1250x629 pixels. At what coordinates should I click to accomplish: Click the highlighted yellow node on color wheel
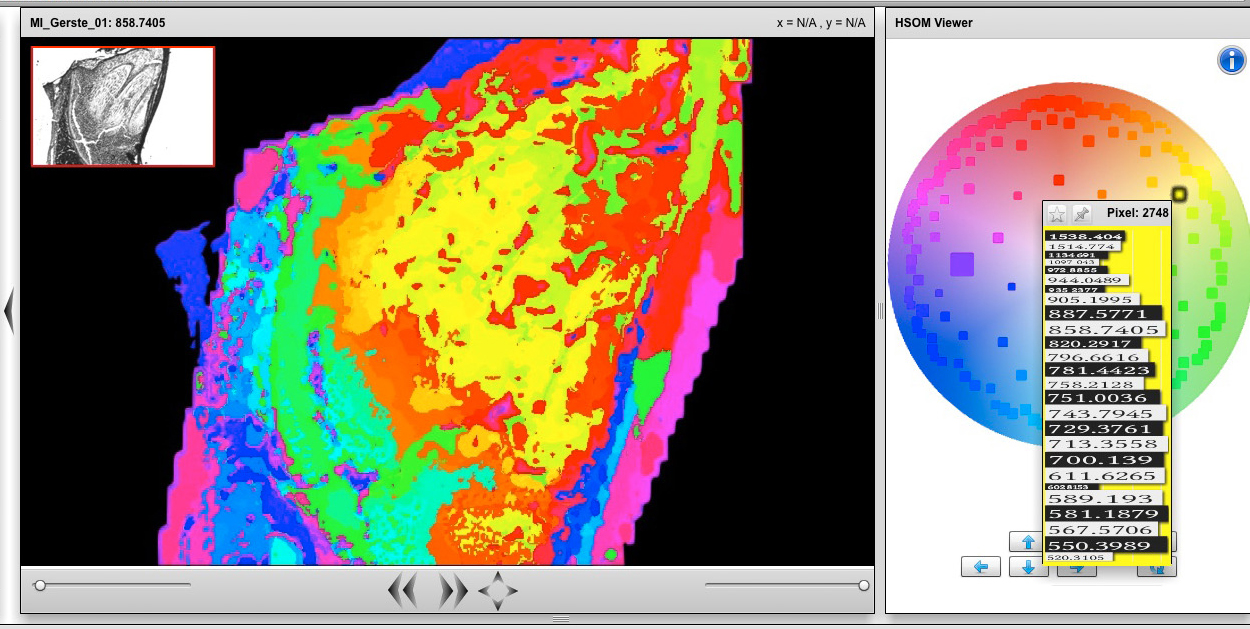(1179, 194)
